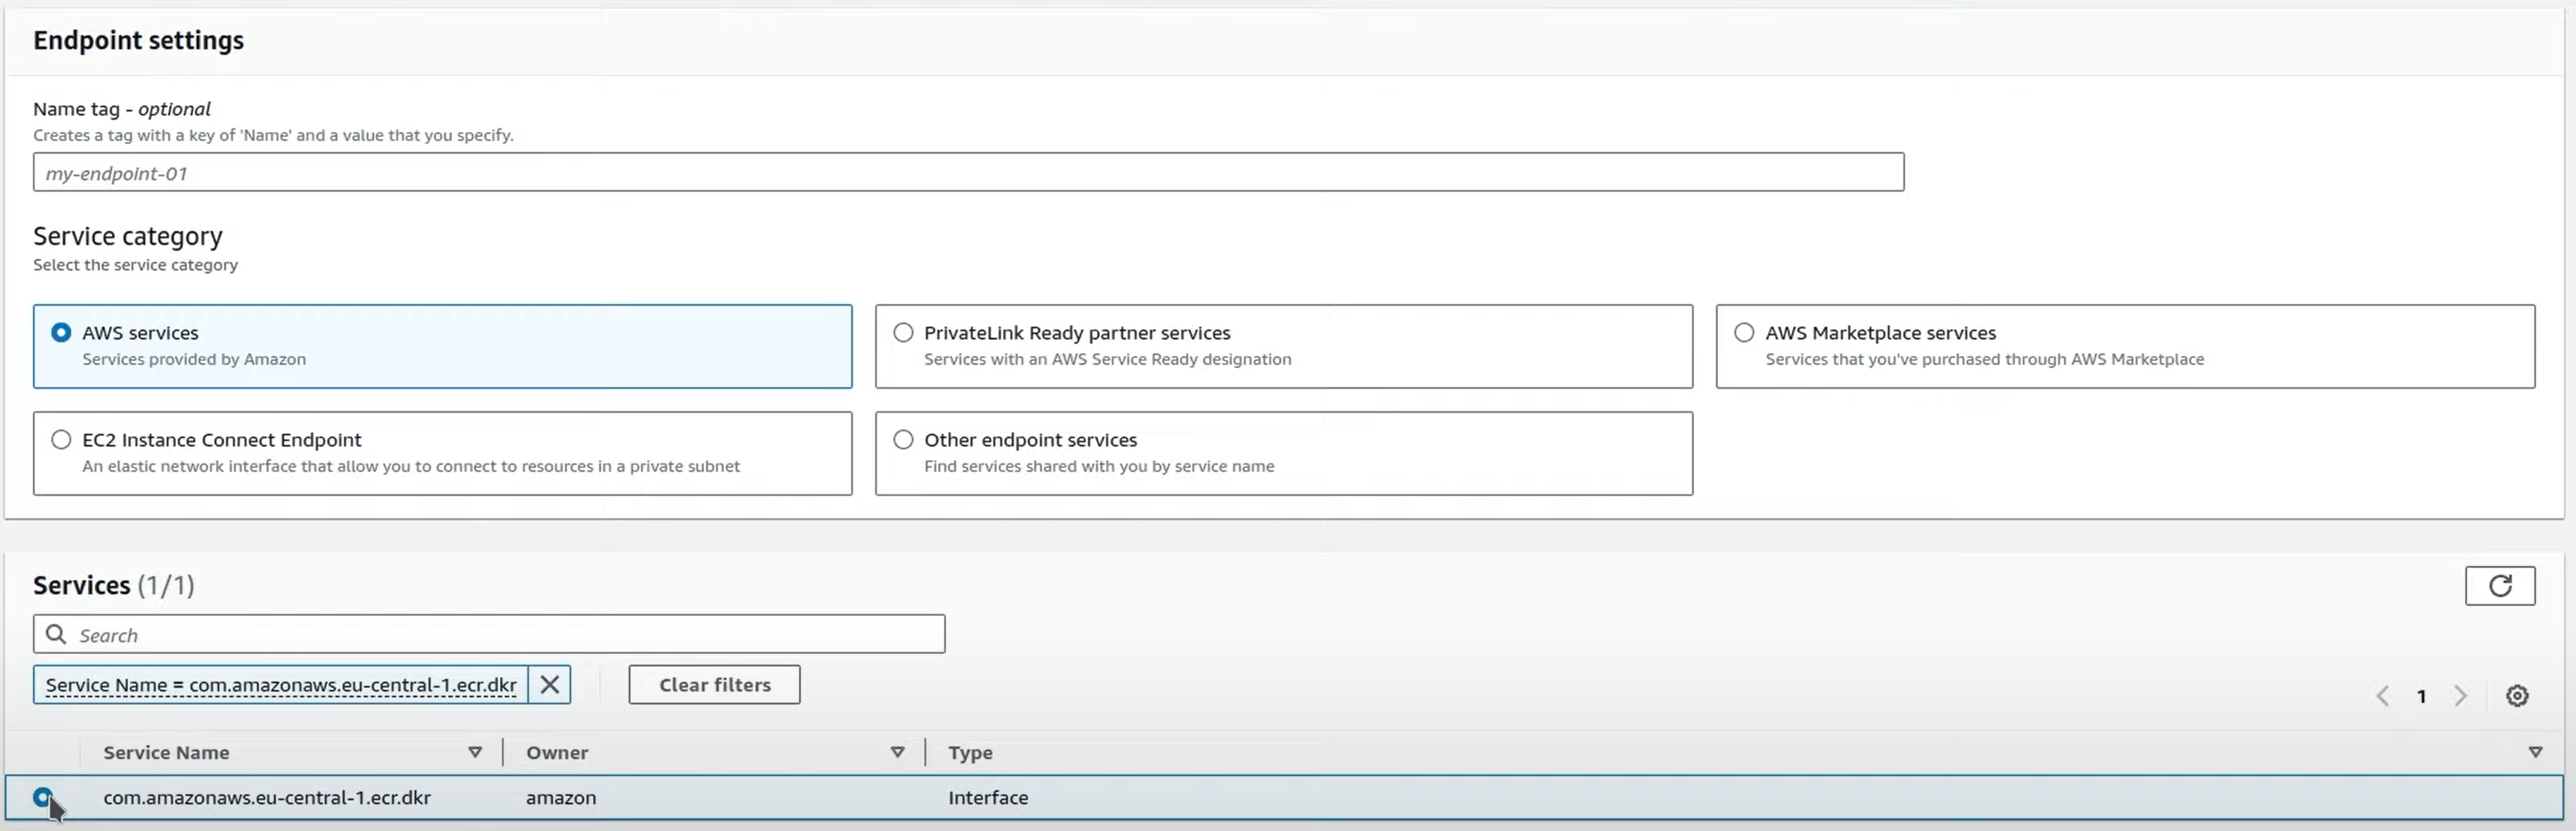
Task: Click the Clear filters button
Action: (x=714, y=685)
